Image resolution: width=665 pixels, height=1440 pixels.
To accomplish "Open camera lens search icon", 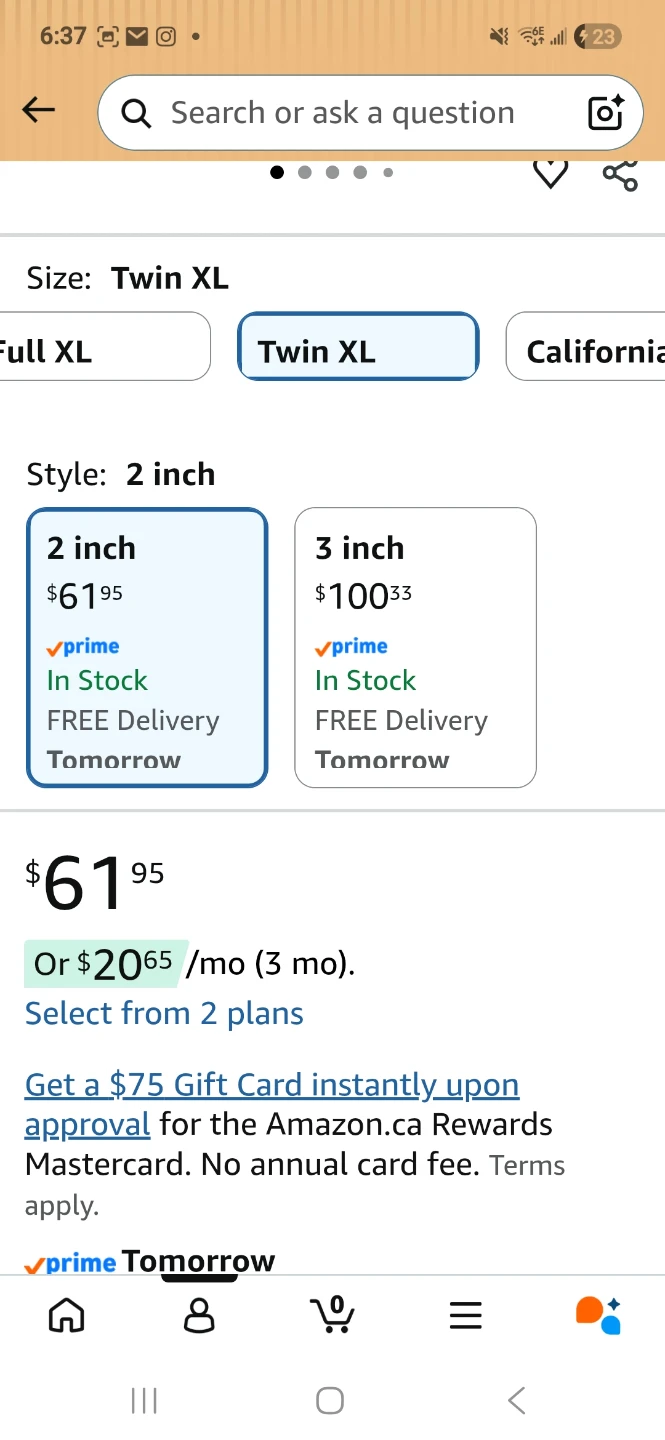I will (605, 113).
